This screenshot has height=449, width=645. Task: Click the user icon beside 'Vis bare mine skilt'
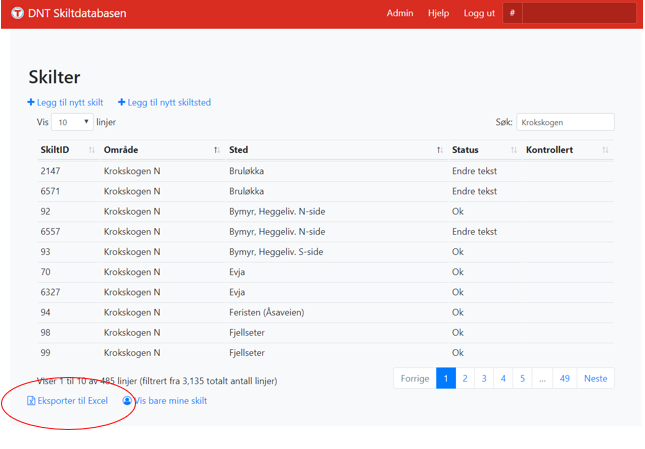click(x=127, y=400)
